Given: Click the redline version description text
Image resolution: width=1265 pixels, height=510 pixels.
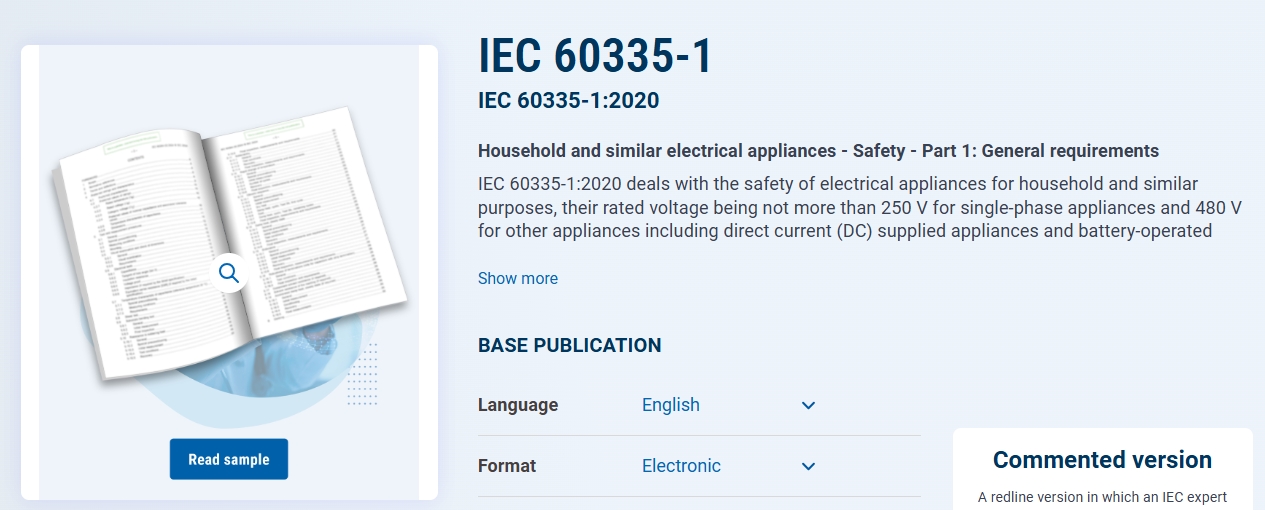Looking at the screenshot, I should (1102, 497).
